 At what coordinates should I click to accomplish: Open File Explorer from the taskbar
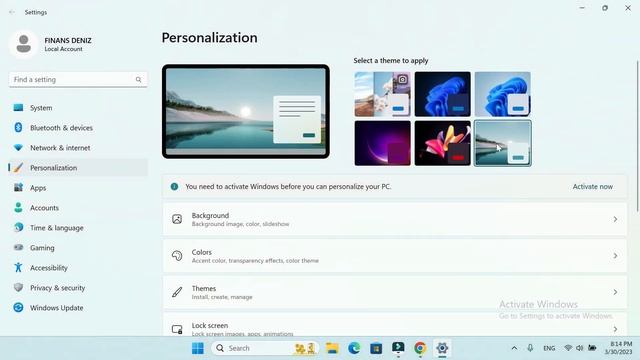332,348
